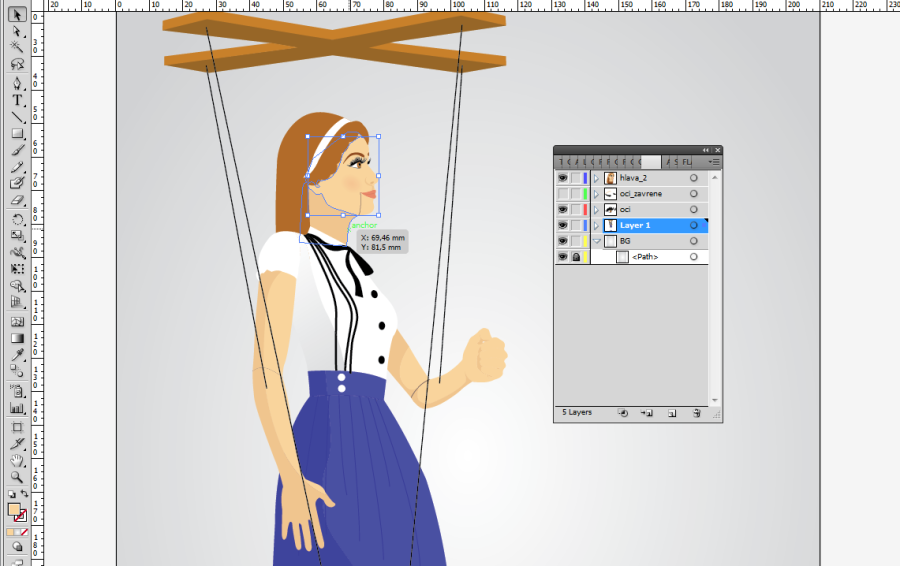This screenshot has height=566, width=900.
Task: Select the Zoom tool
Action: tap(18, 477)
